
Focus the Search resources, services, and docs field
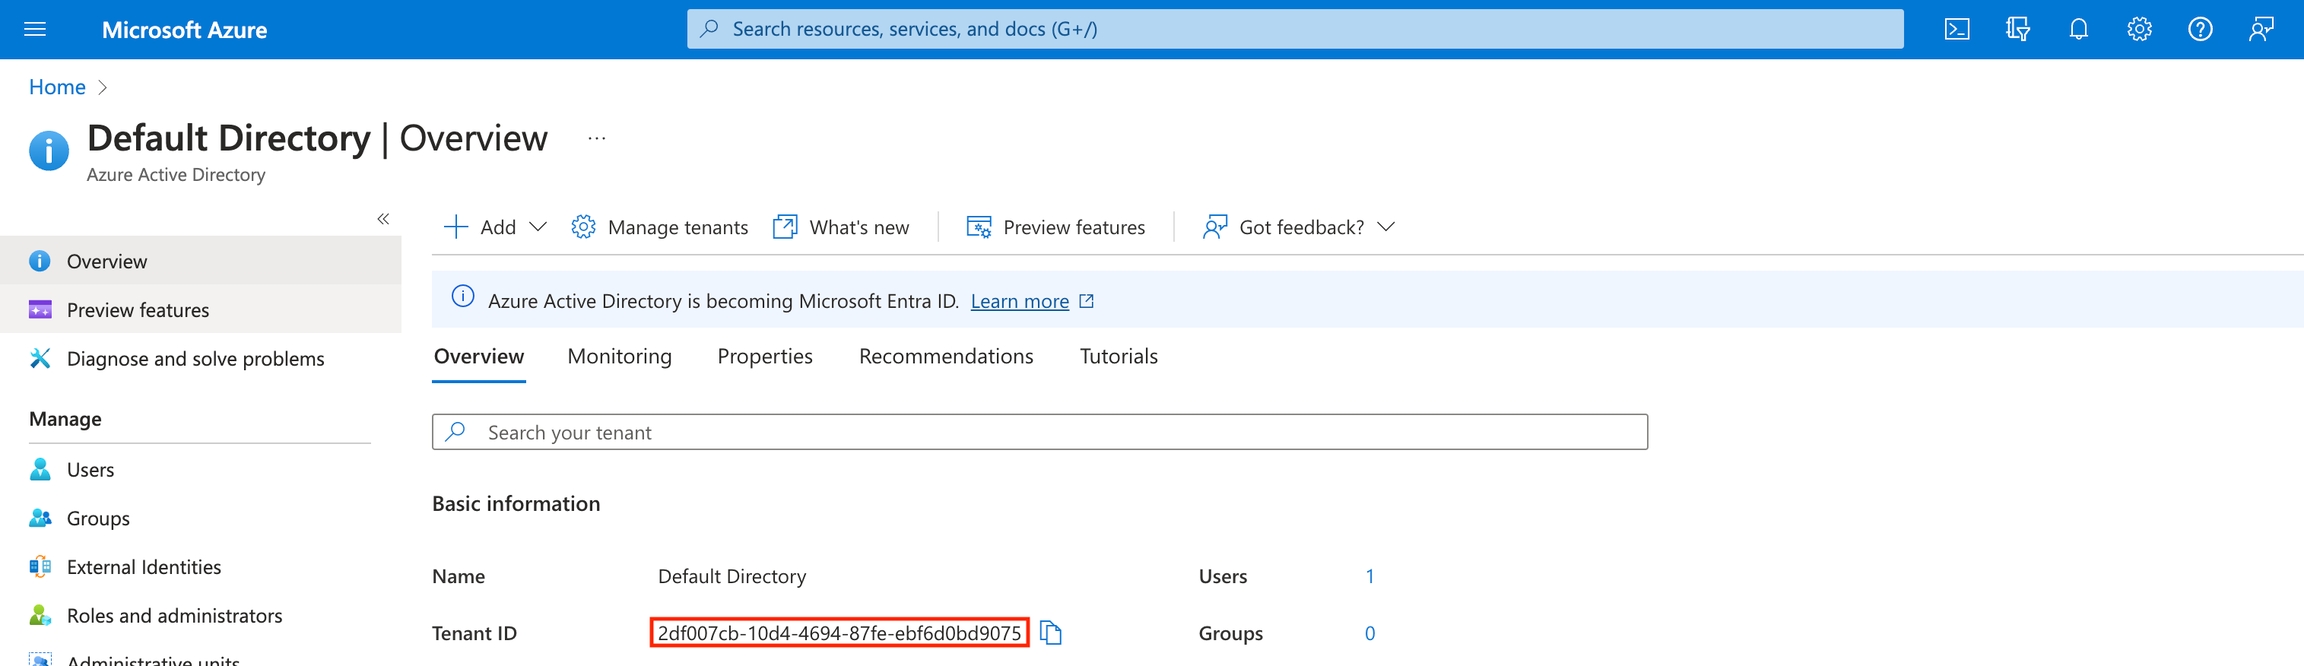1295,29
